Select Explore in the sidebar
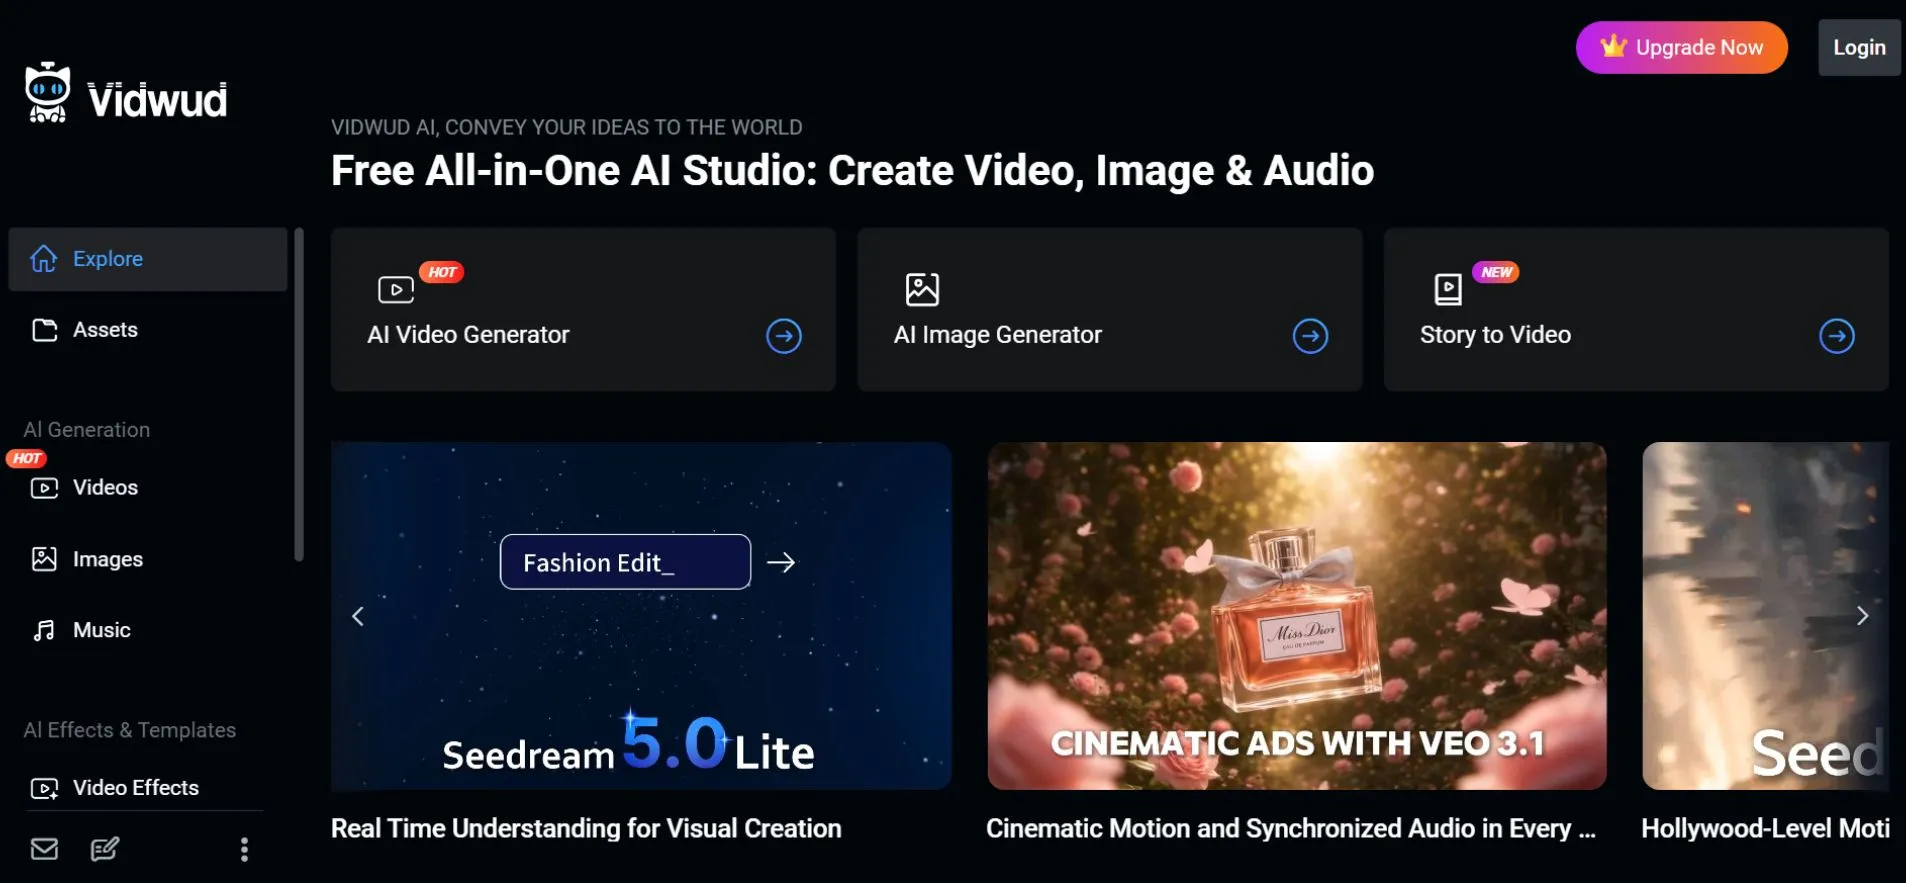 click(148, 259)
